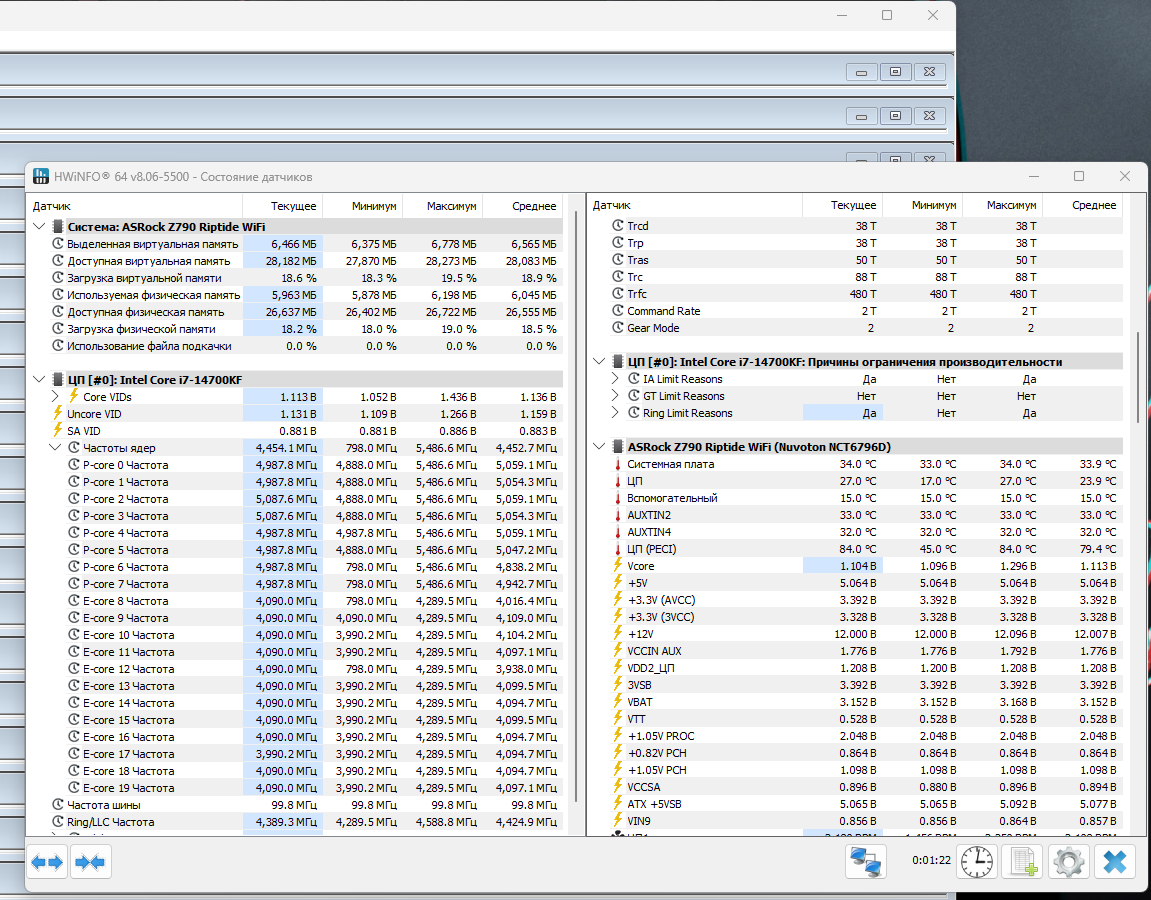Image resolution: width=1151 pixels, height=900 pixels.
Task: Maximize the background window behind HWiNFO
Action: pos(887,15)
